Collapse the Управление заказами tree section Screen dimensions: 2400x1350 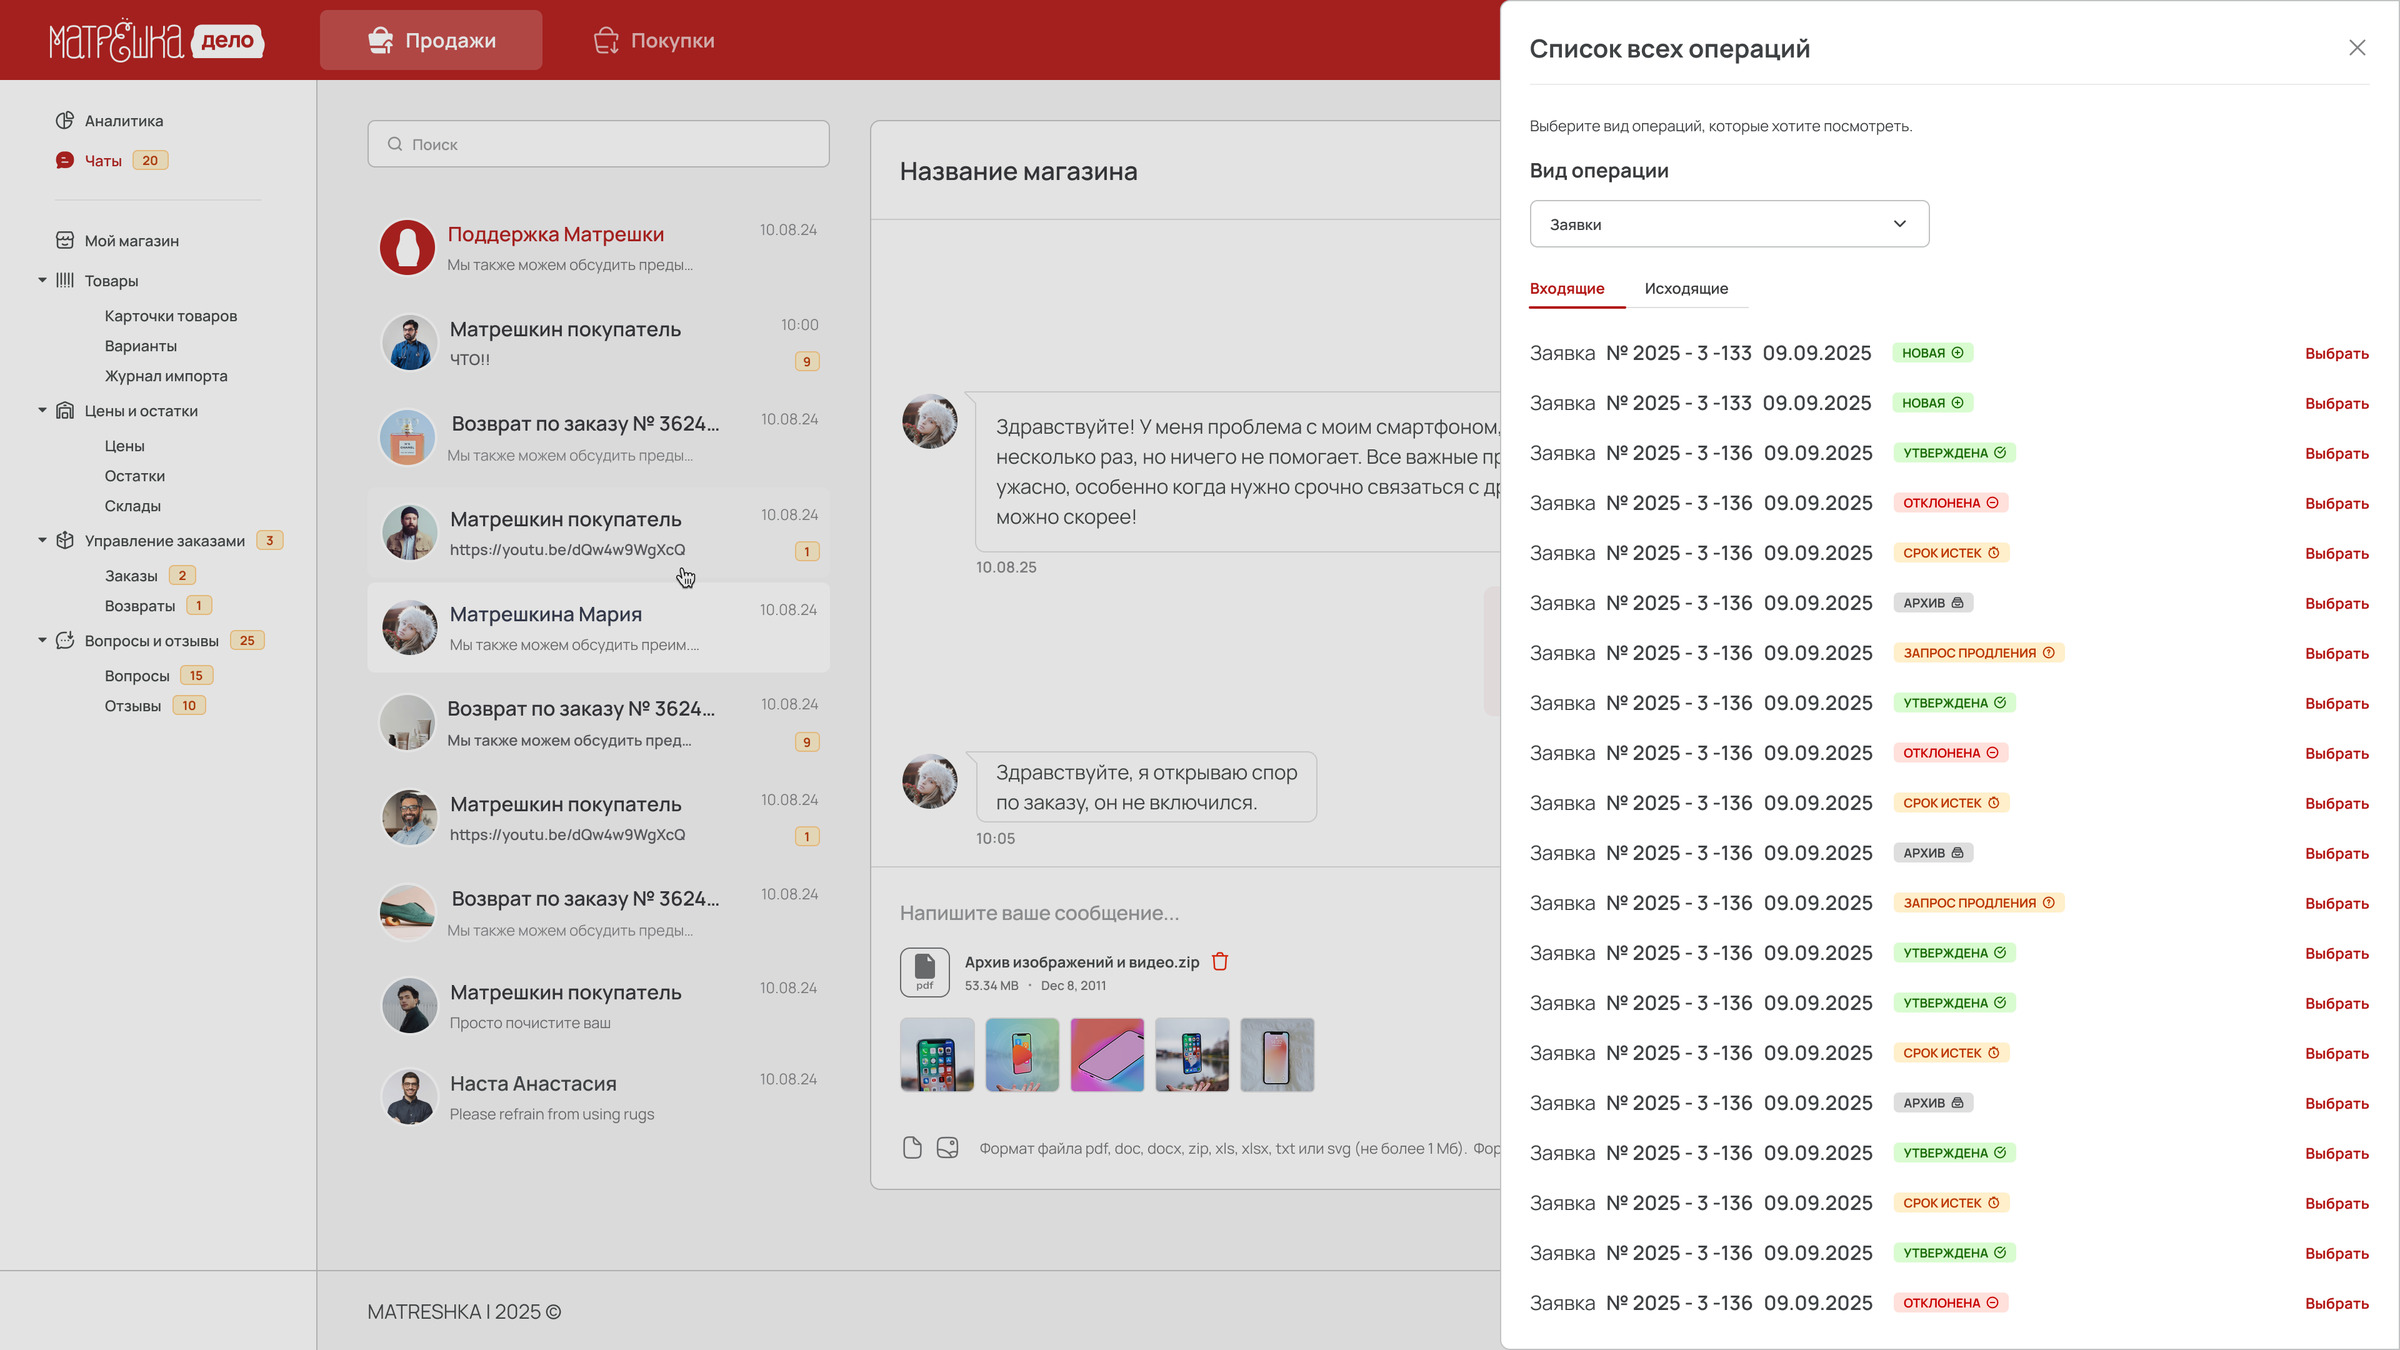(x=42, y=540)
